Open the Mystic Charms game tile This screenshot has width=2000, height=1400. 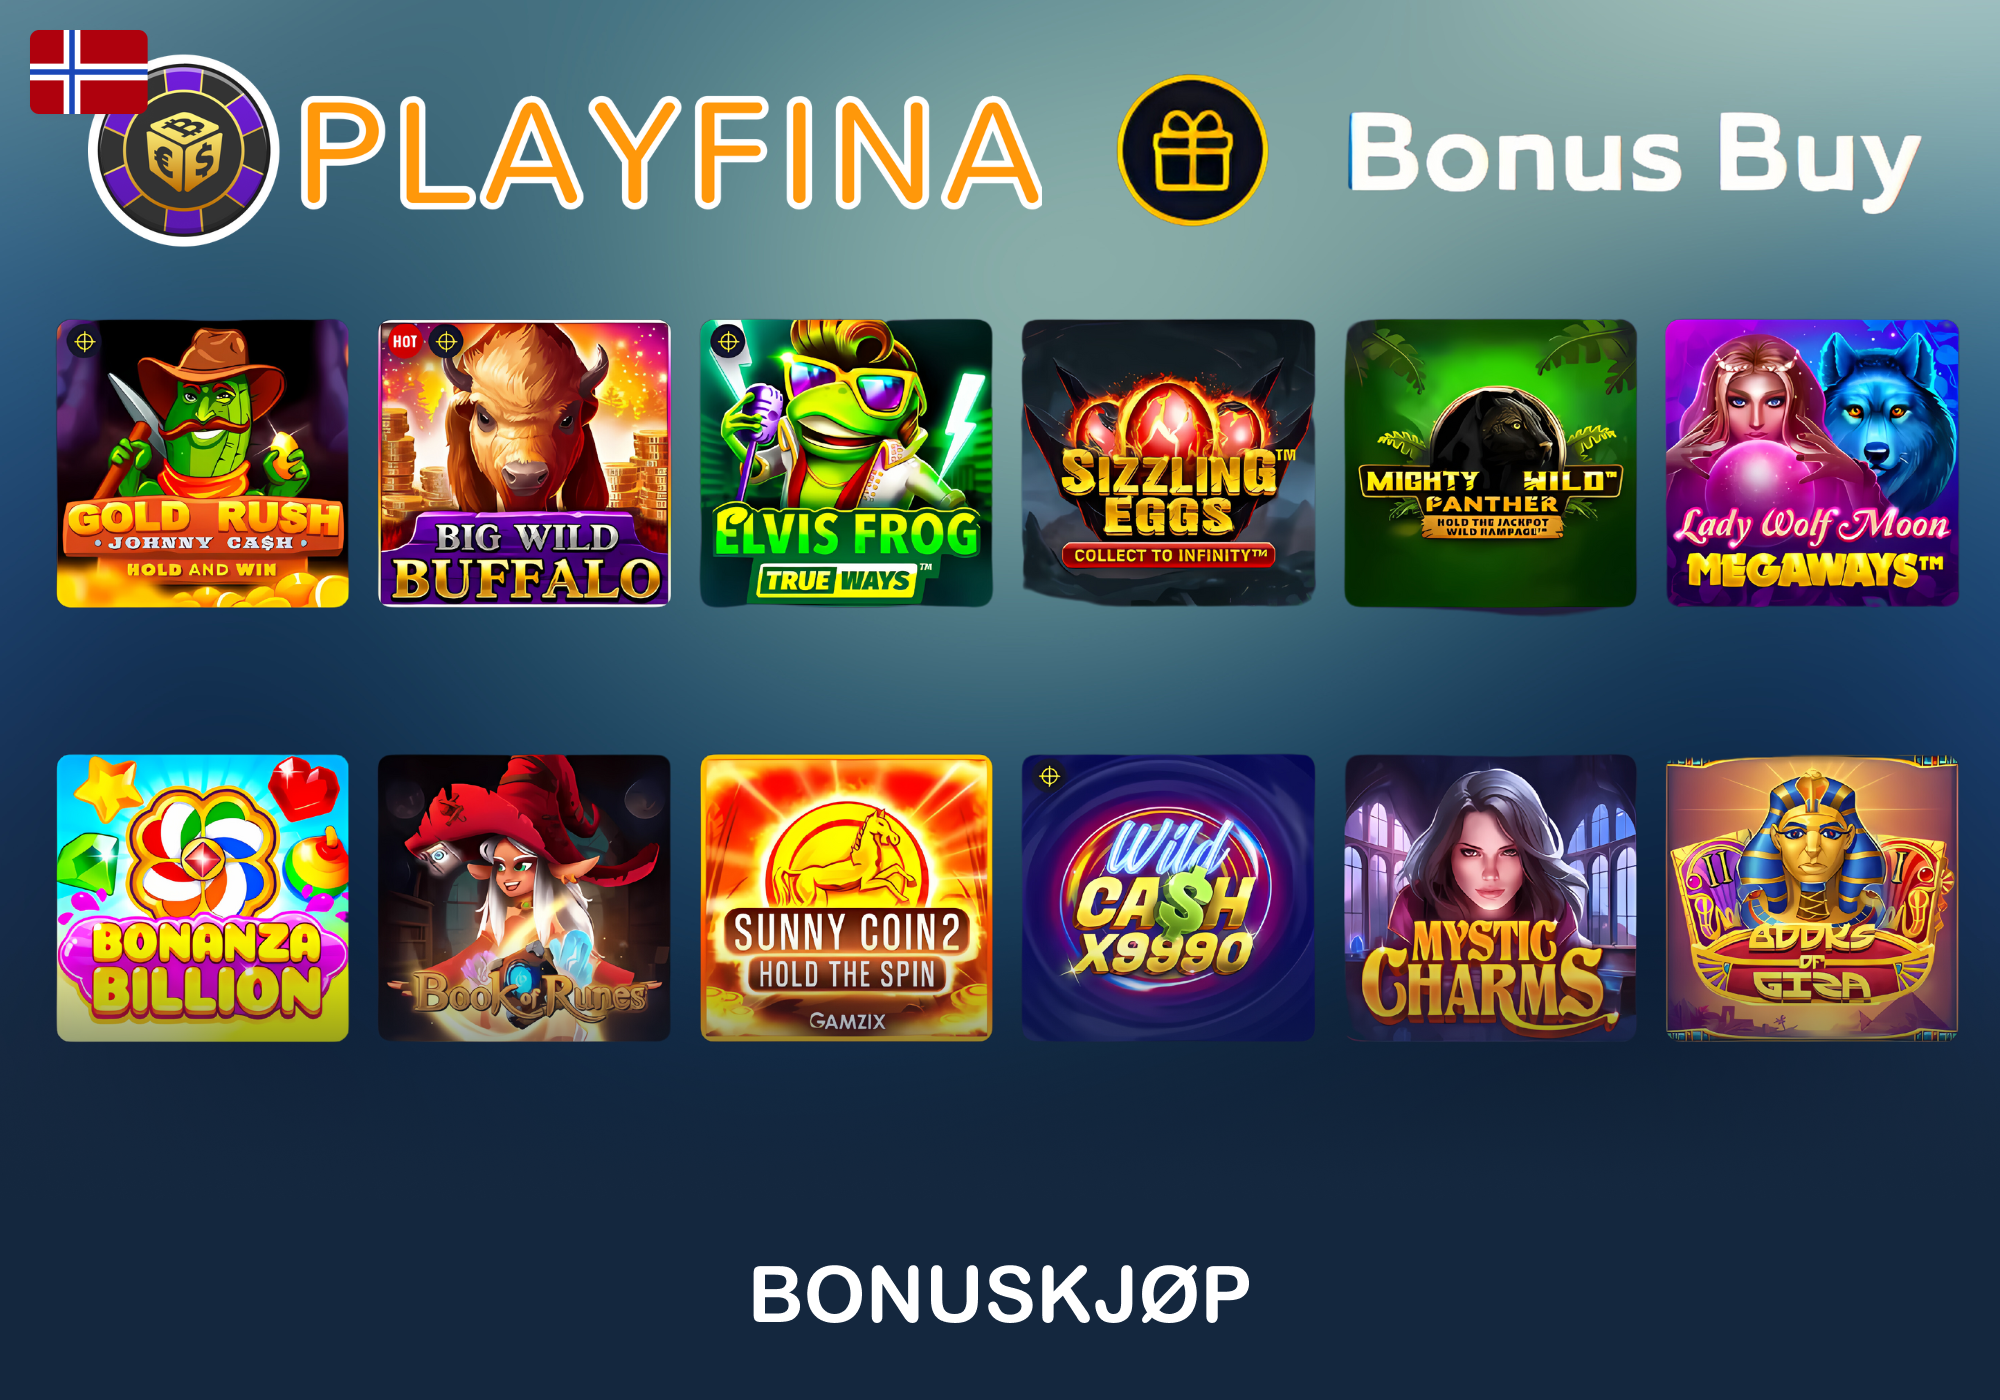[1490, 898]
